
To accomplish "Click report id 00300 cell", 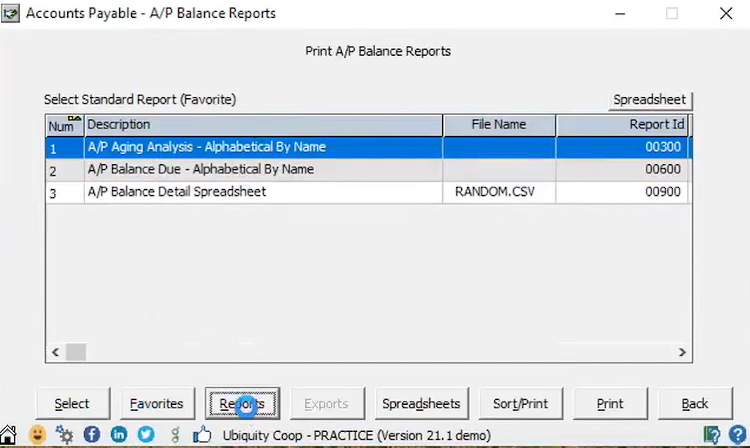I will point(622,147).
